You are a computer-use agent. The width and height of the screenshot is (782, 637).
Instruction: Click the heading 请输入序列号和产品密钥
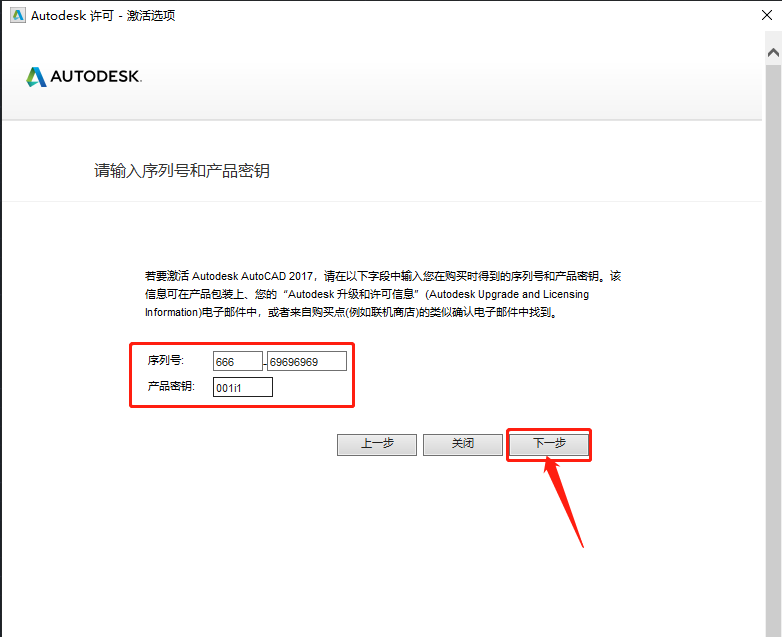182,171
